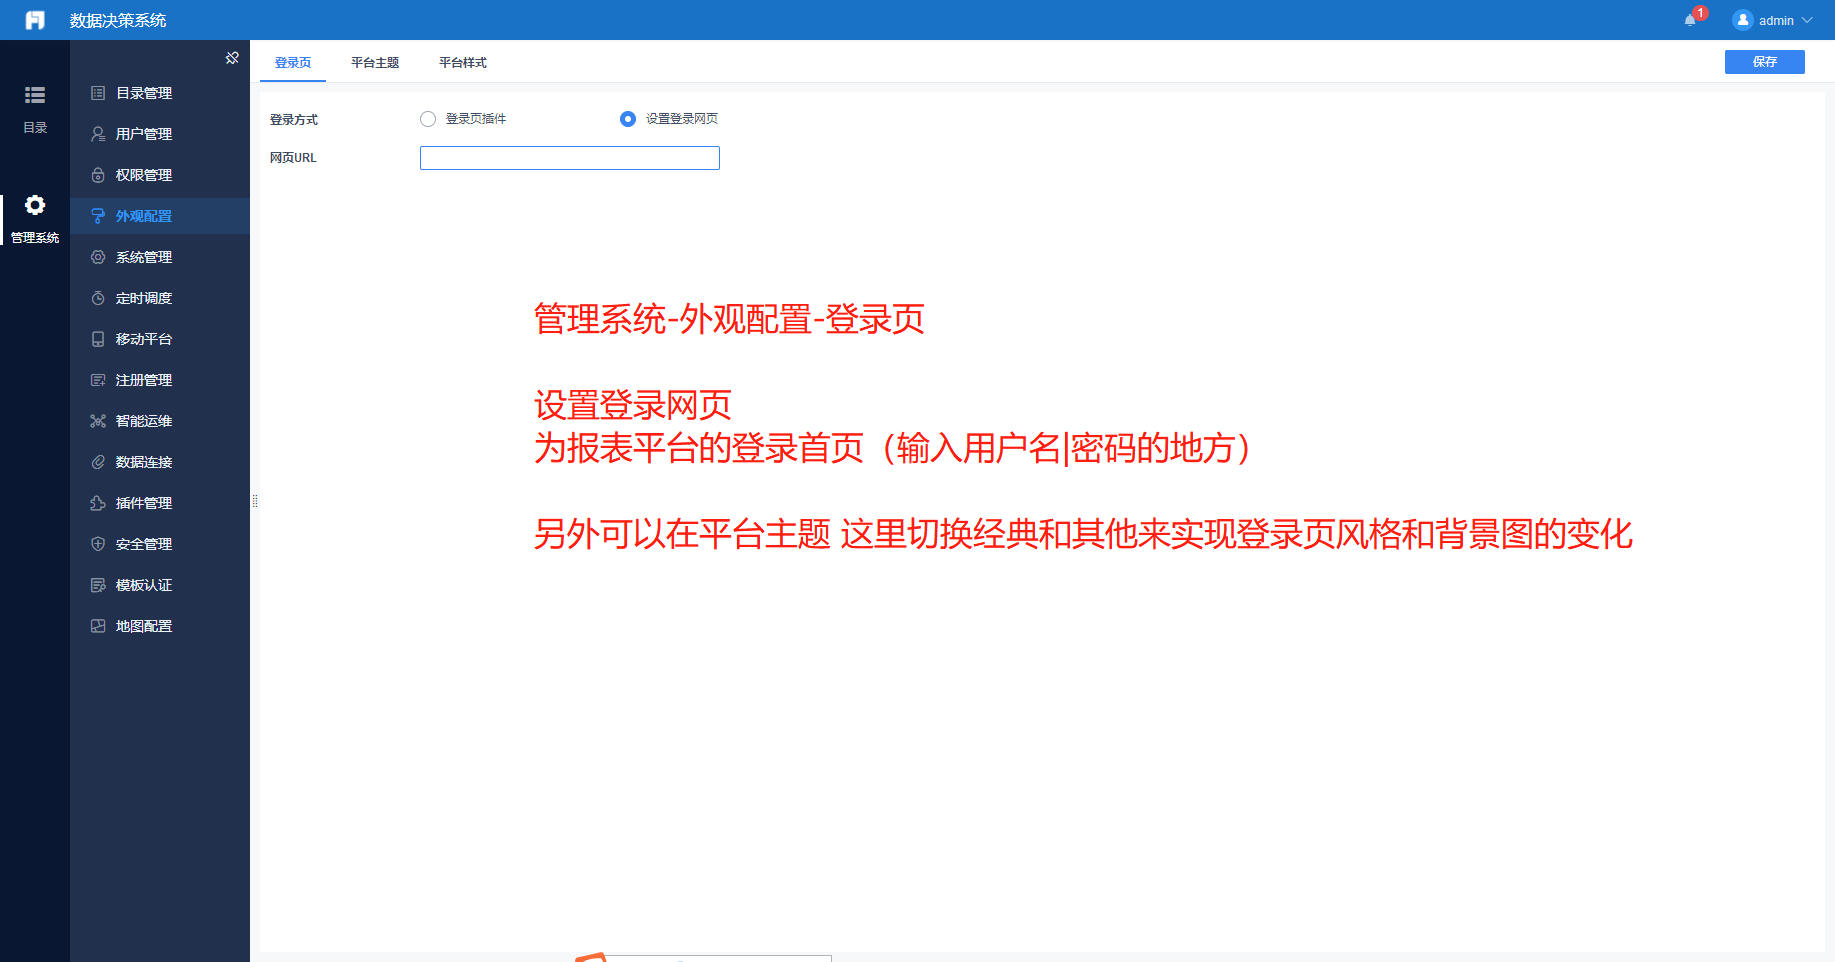
Task: Click the 移动平台 phone icon
Action: 98,339
